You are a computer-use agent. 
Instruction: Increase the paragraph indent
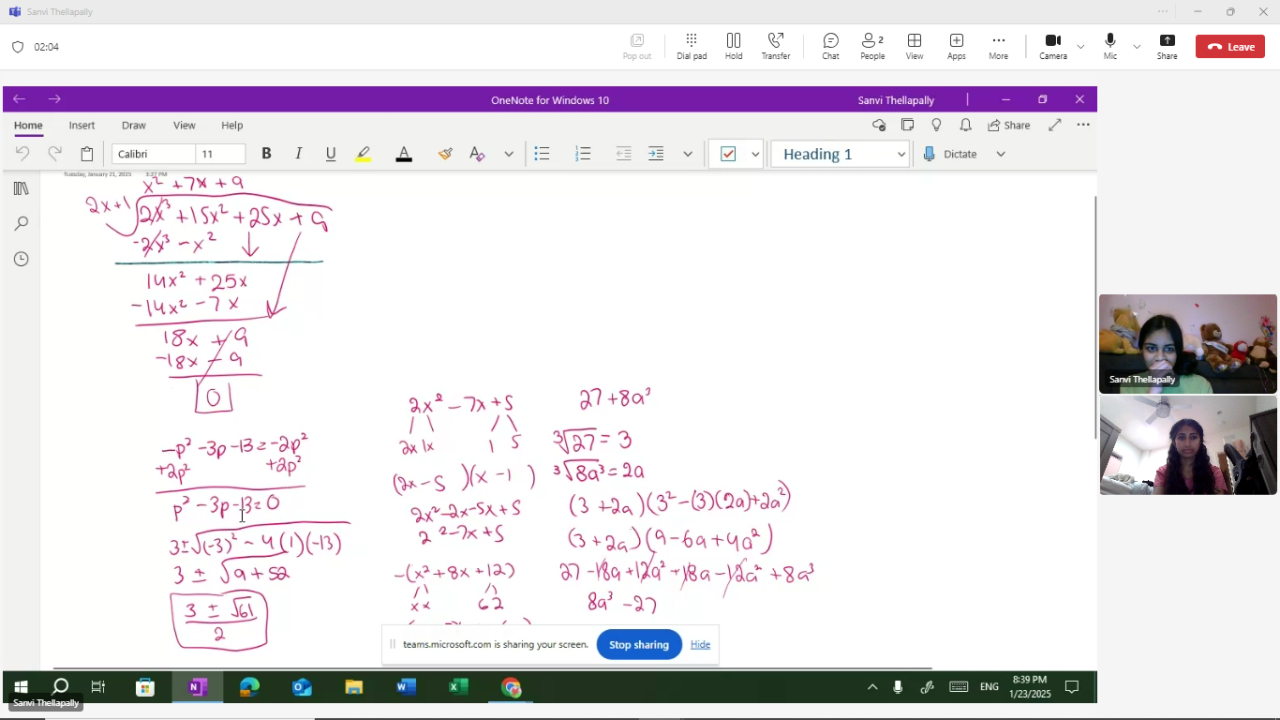pyautogui.click(x=656, y=154)
